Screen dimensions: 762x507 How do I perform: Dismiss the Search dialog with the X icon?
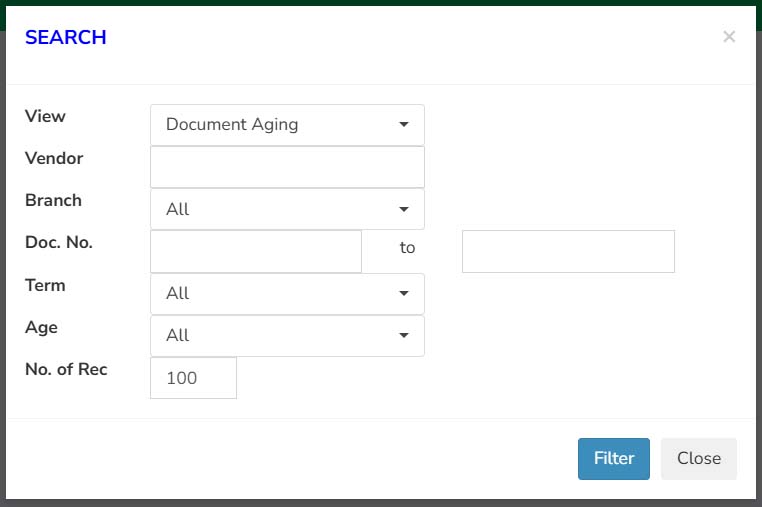(728, 36)
